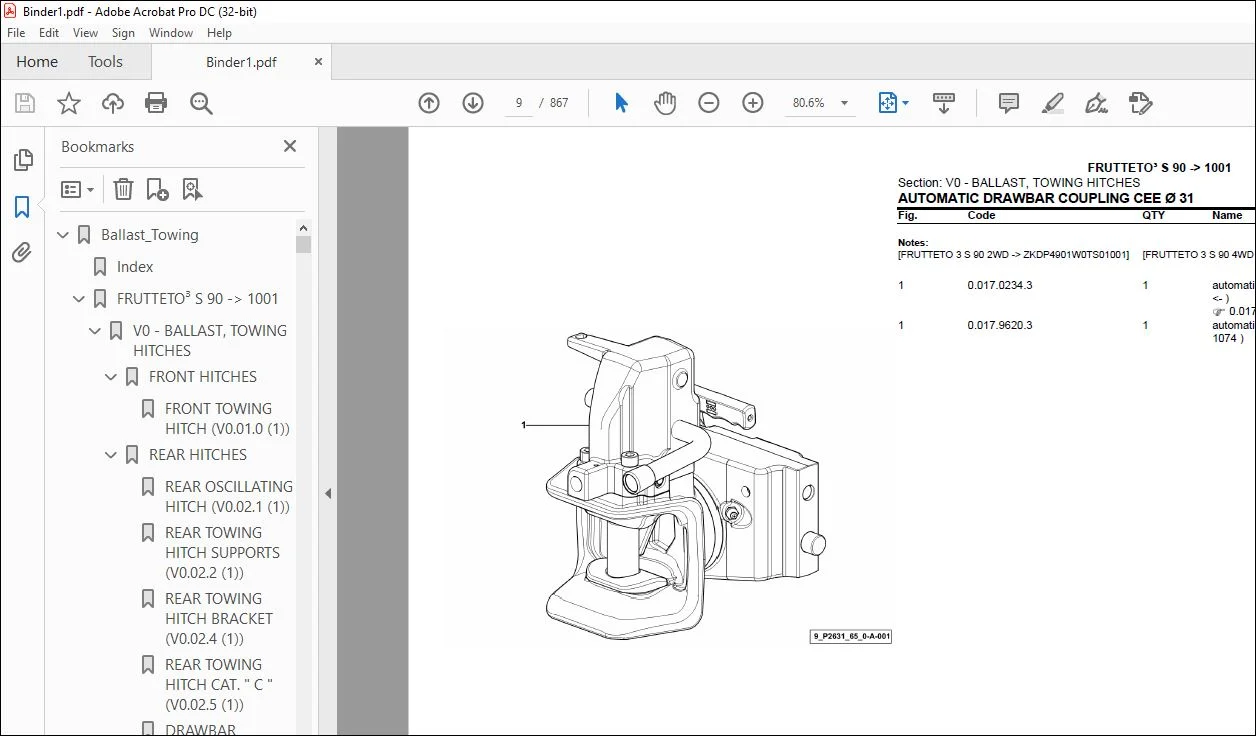Zoom out with minus icon

point(709,103)
